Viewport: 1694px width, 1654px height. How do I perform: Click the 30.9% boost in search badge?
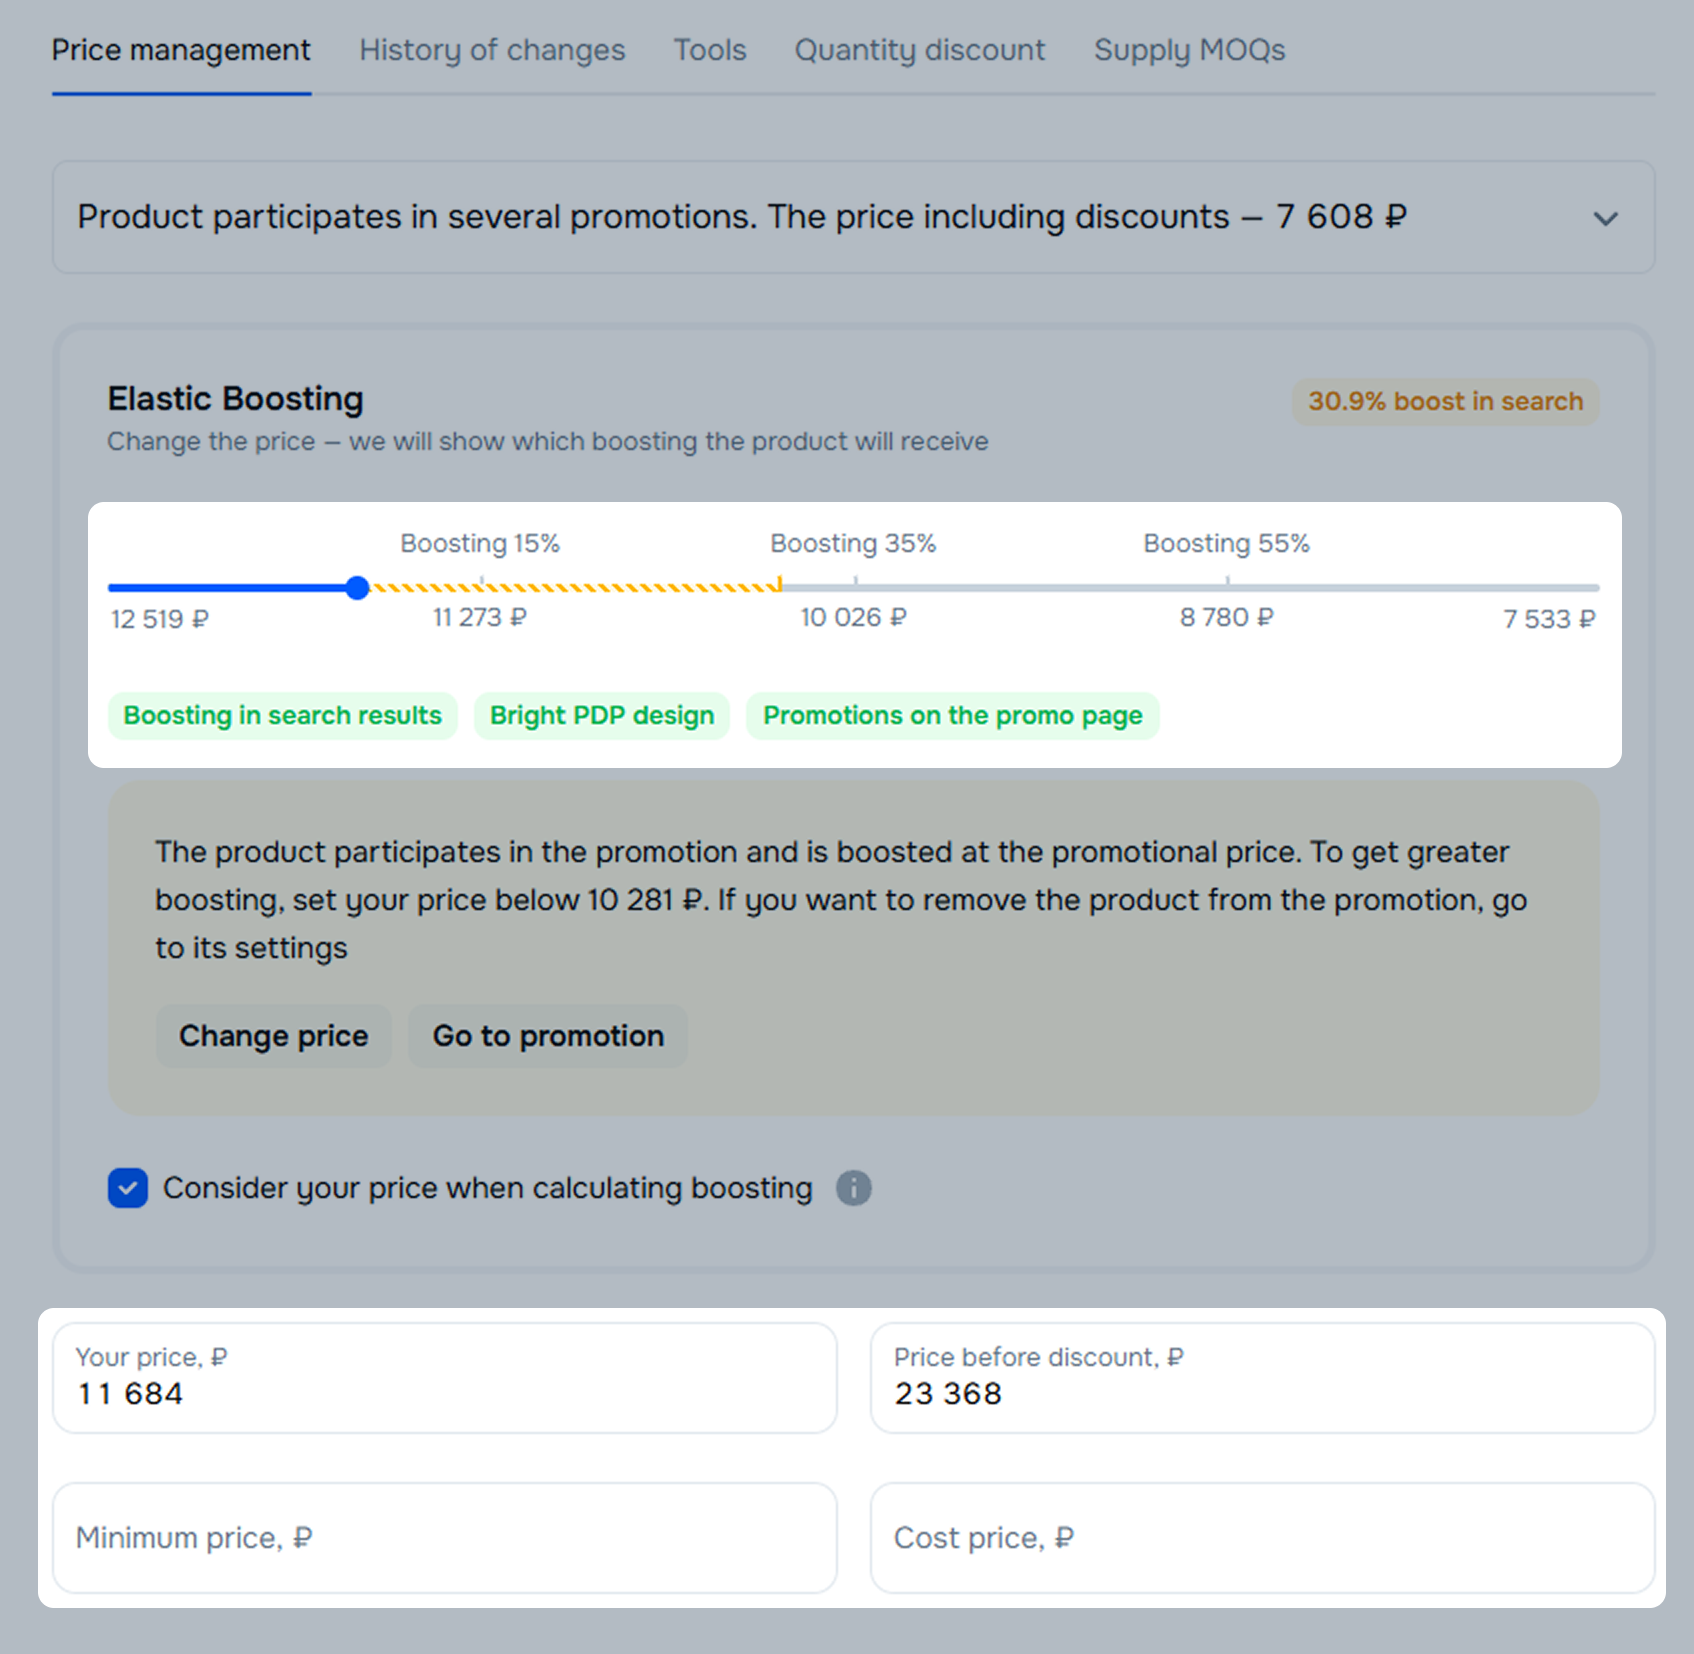click(x=1445, y=402)
